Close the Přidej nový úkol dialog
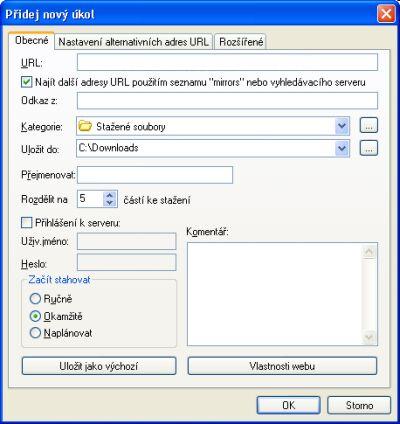This screenshot has height=424, width=400. (x=386, y=14)
